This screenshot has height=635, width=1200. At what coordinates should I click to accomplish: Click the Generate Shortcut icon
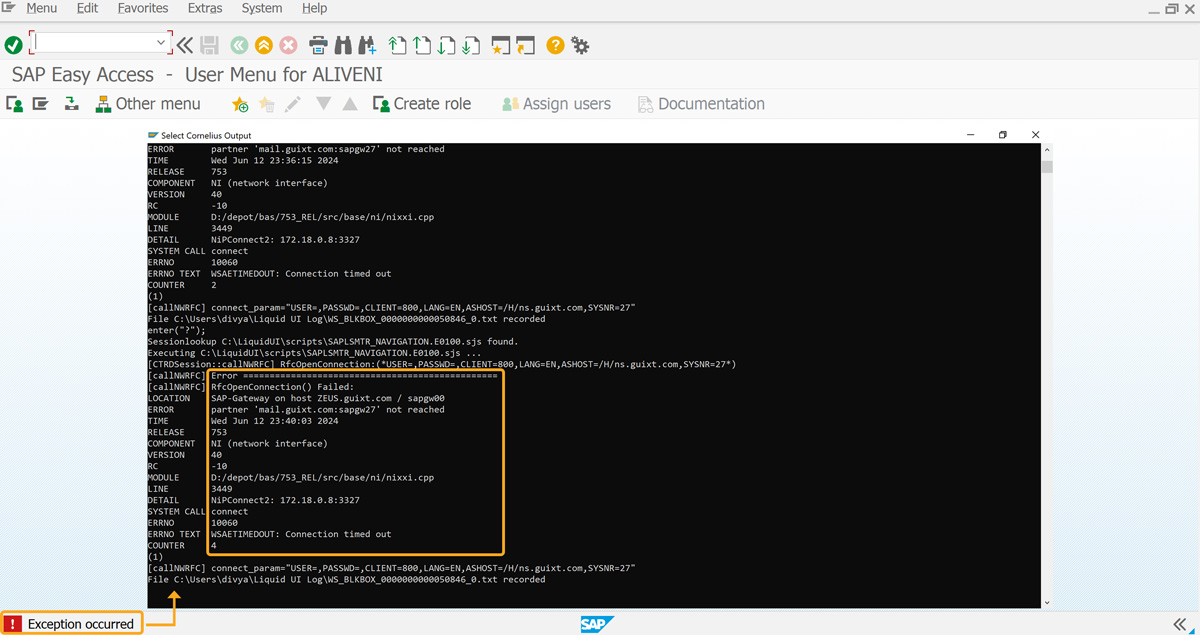tap(525, 45)
